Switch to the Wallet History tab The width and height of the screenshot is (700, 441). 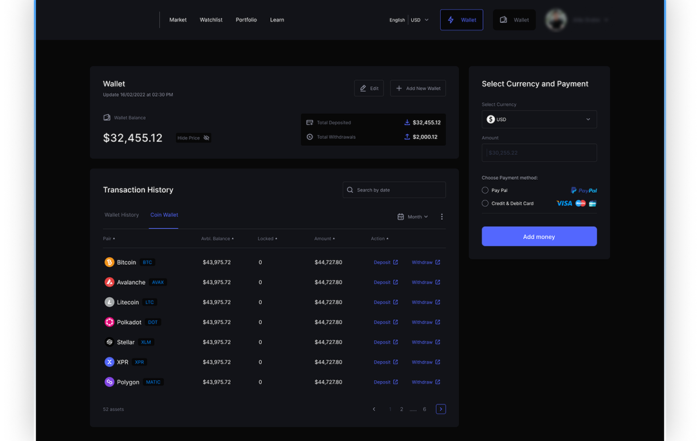point(122,215)
